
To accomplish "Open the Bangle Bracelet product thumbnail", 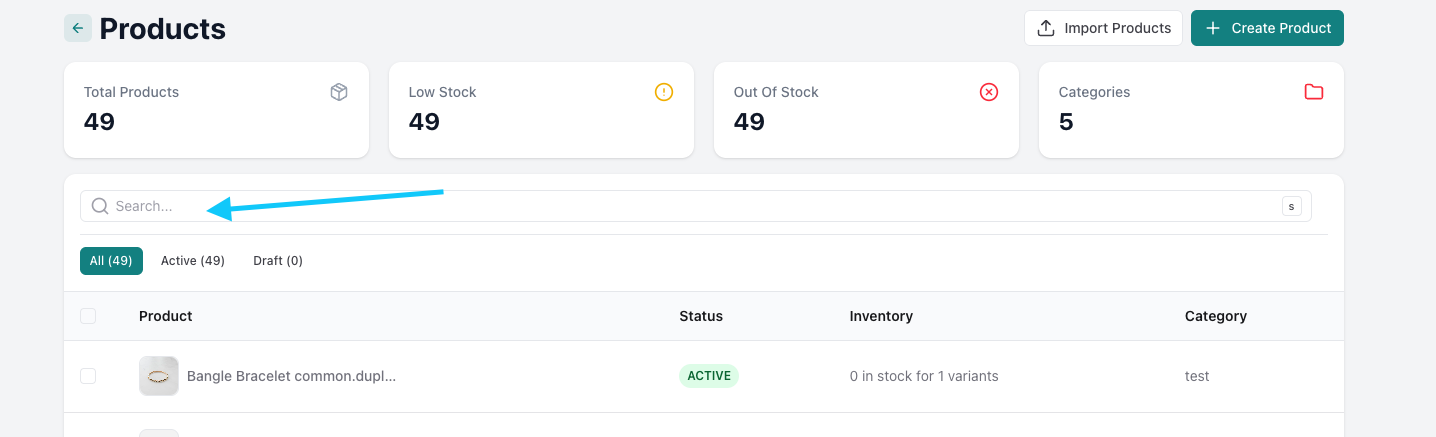I will pyautogui.click(x=159, y=376).
